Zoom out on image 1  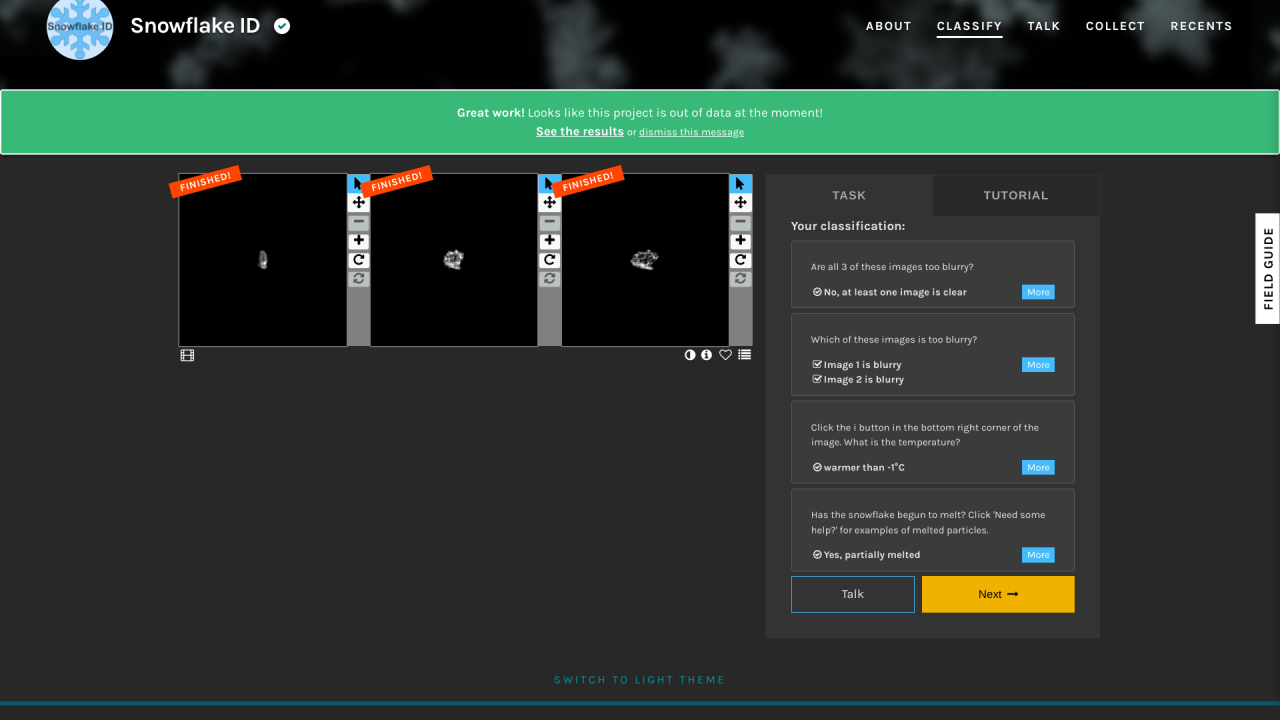pyautogui.click(x=359, y=222)
